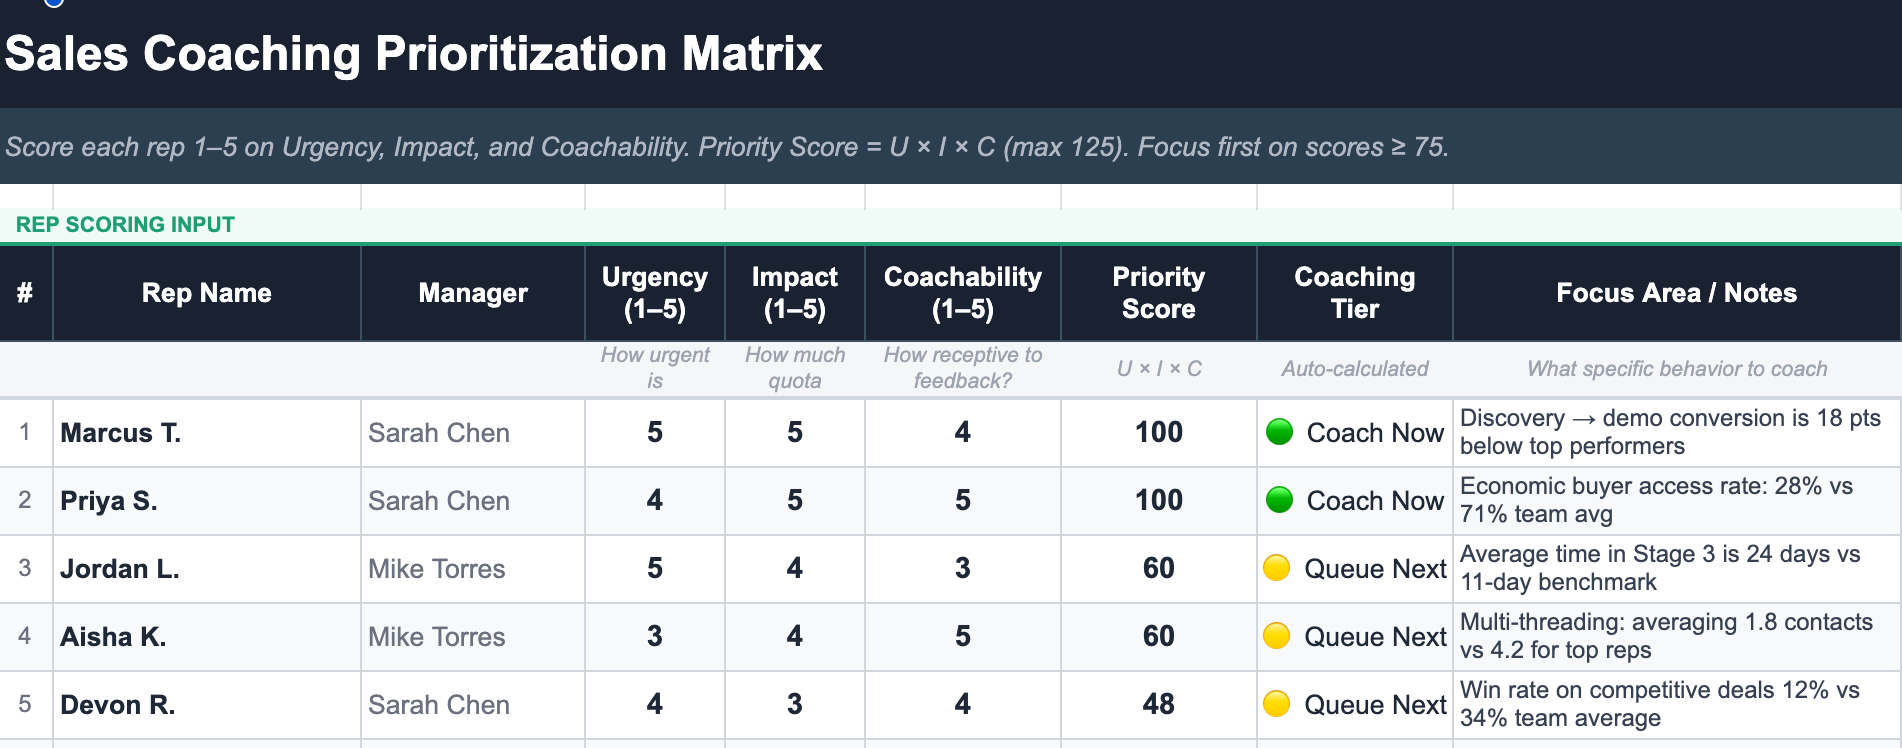Image resolution: width=1902 pixels, height=748 pixels.
Task: Select the 'How much quota' hint cell
Action: (x=795, y=369)
